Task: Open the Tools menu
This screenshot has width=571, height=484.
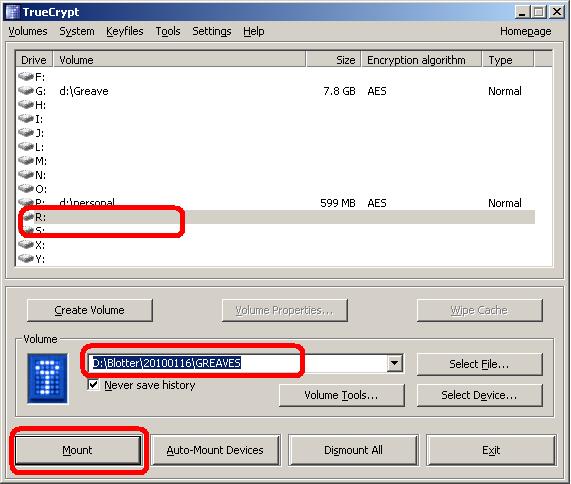Action: point(168,31)
